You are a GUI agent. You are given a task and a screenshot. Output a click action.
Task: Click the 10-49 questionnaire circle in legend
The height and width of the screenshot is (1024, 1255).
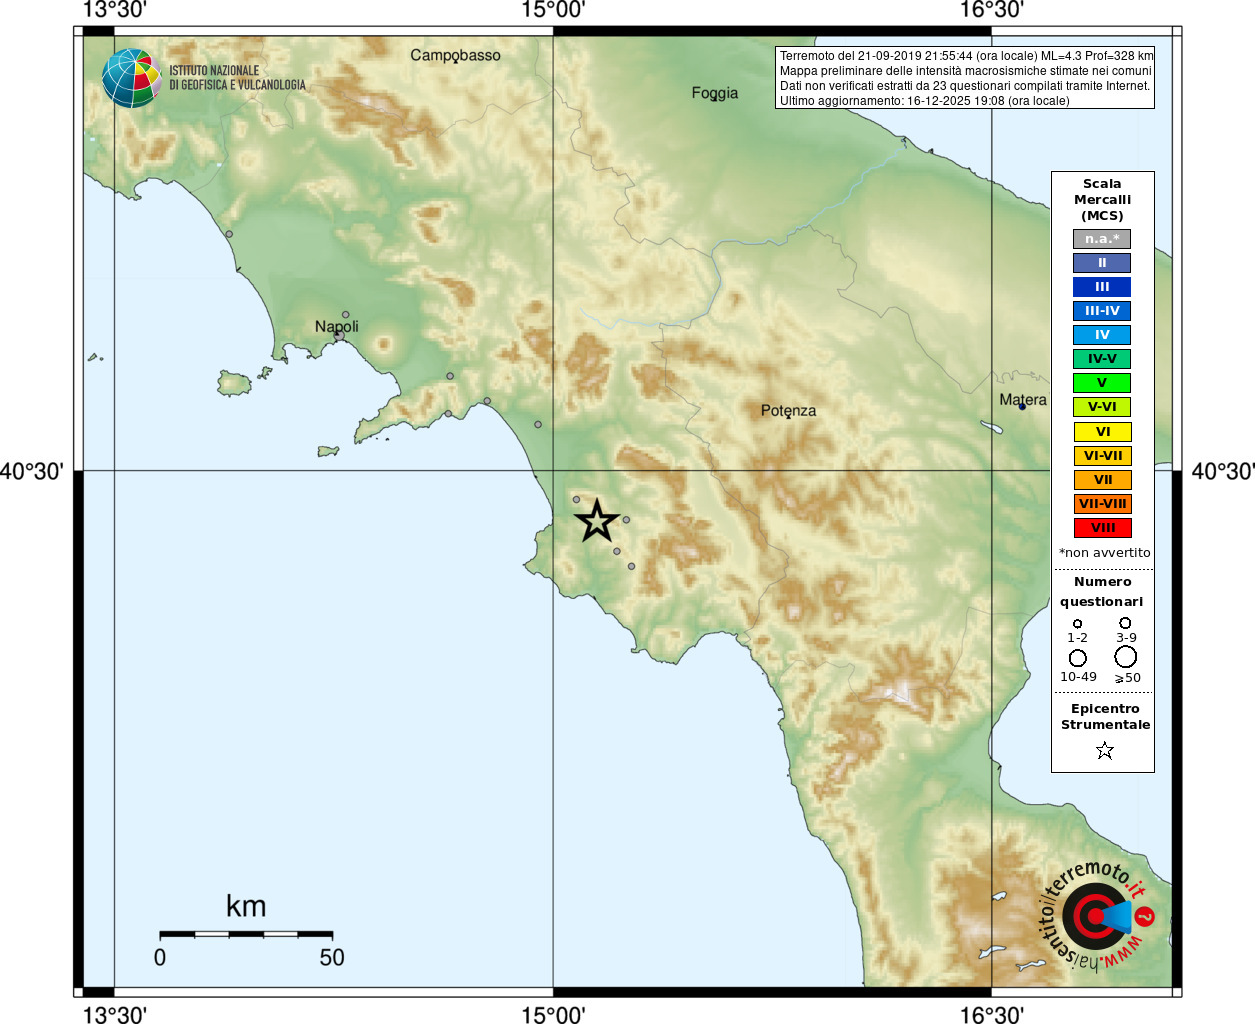coord(1078,658)
